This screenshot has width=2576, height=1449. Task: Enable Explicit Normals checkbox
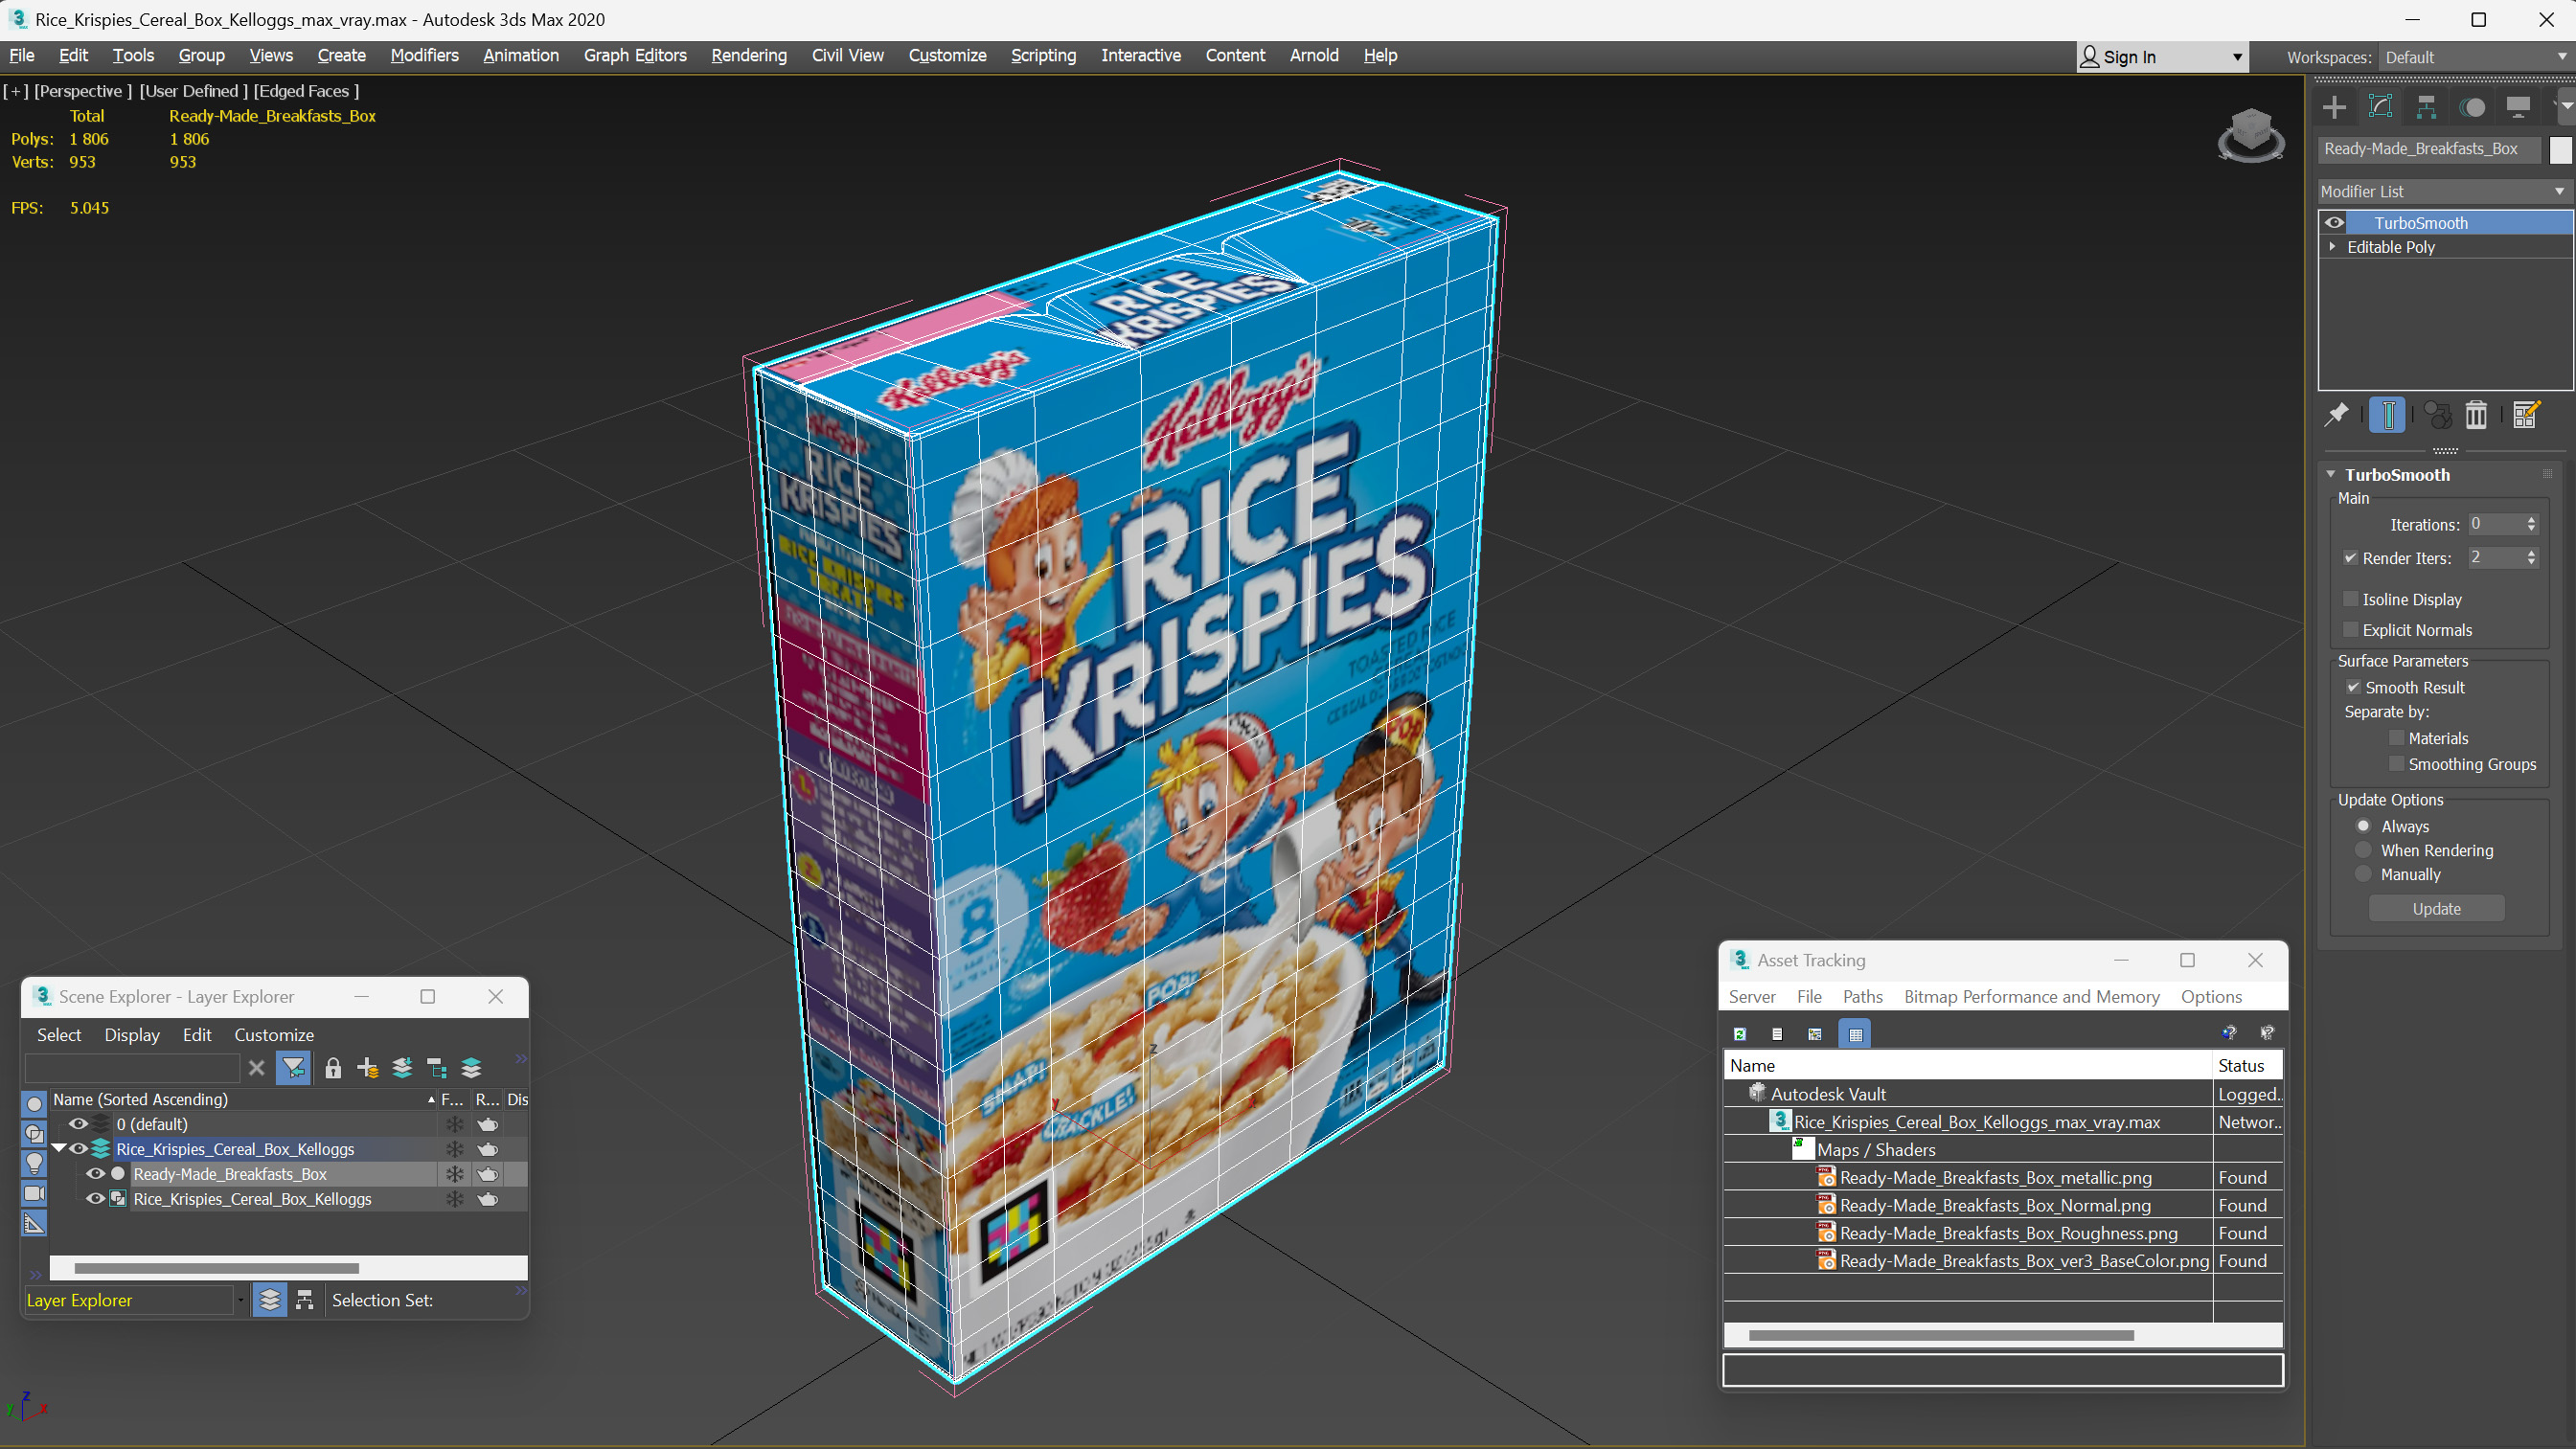[x=2351, y=630]
